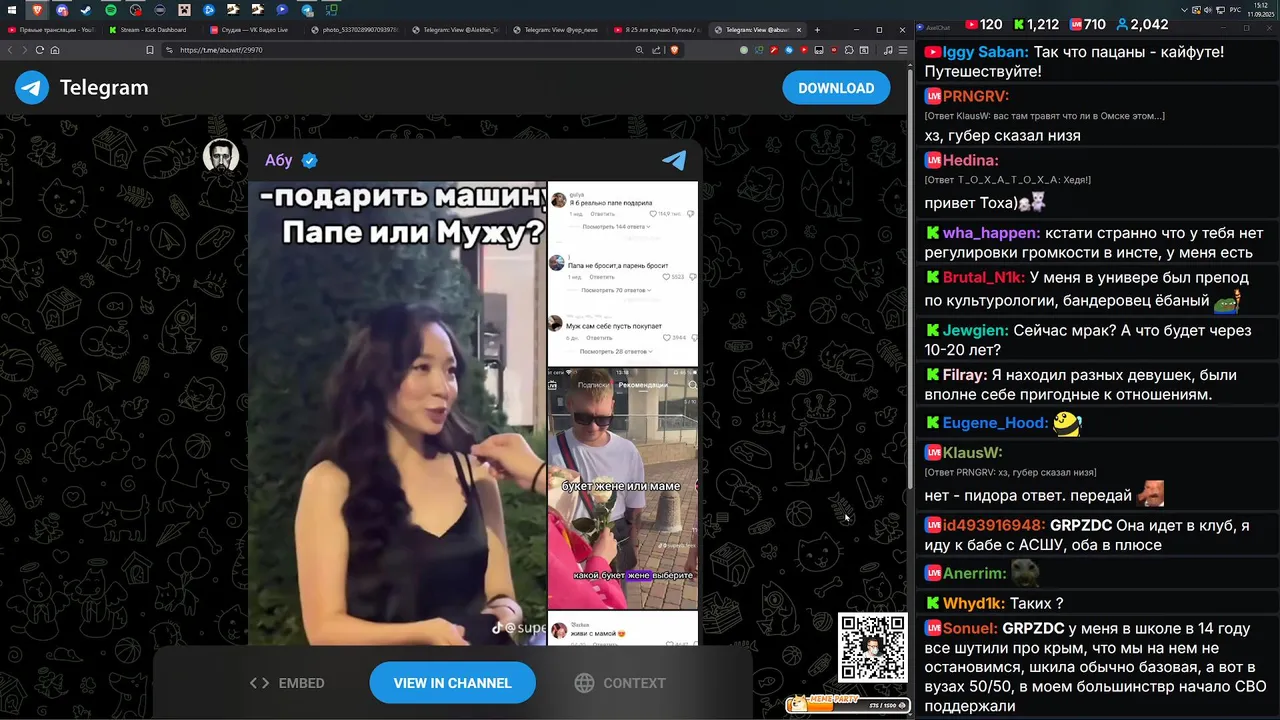The width and height of the screenshot is (1280, 720).
Task: Show hidden system tray icons
Action: coord(1184,10)
